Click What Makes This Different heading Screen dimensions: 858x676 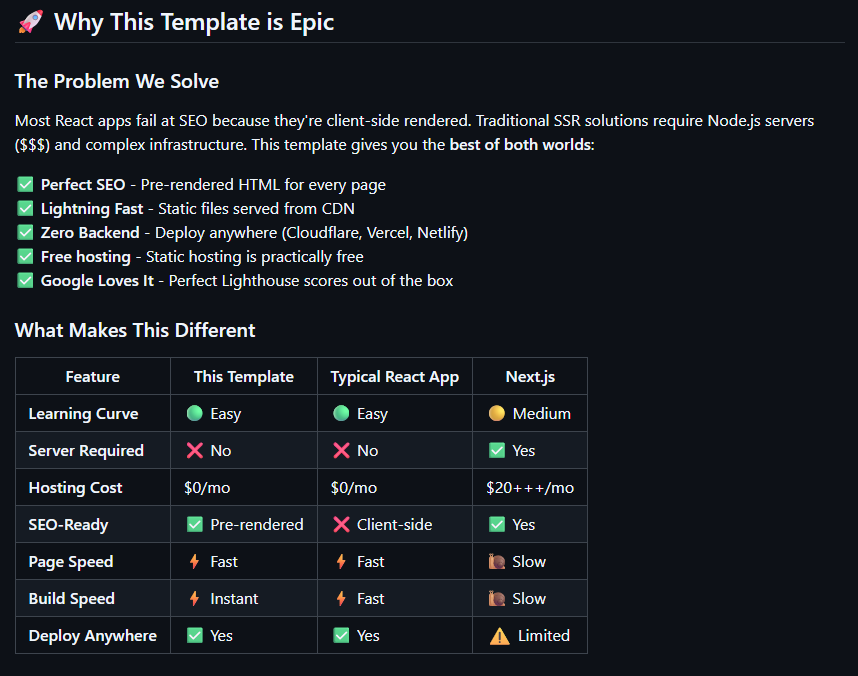135,330
